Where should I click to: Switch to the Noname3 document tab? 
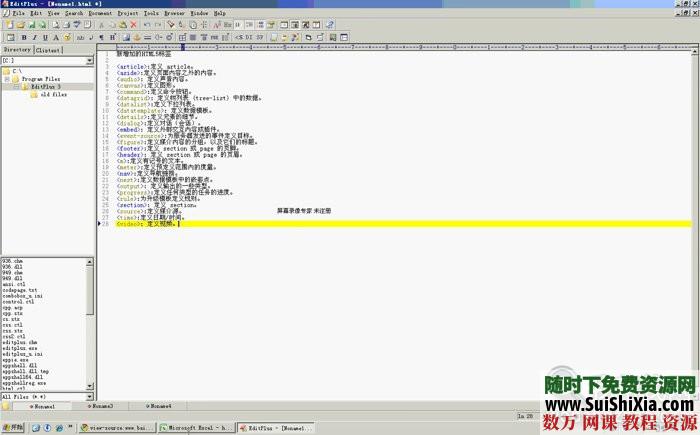[100, 406]
